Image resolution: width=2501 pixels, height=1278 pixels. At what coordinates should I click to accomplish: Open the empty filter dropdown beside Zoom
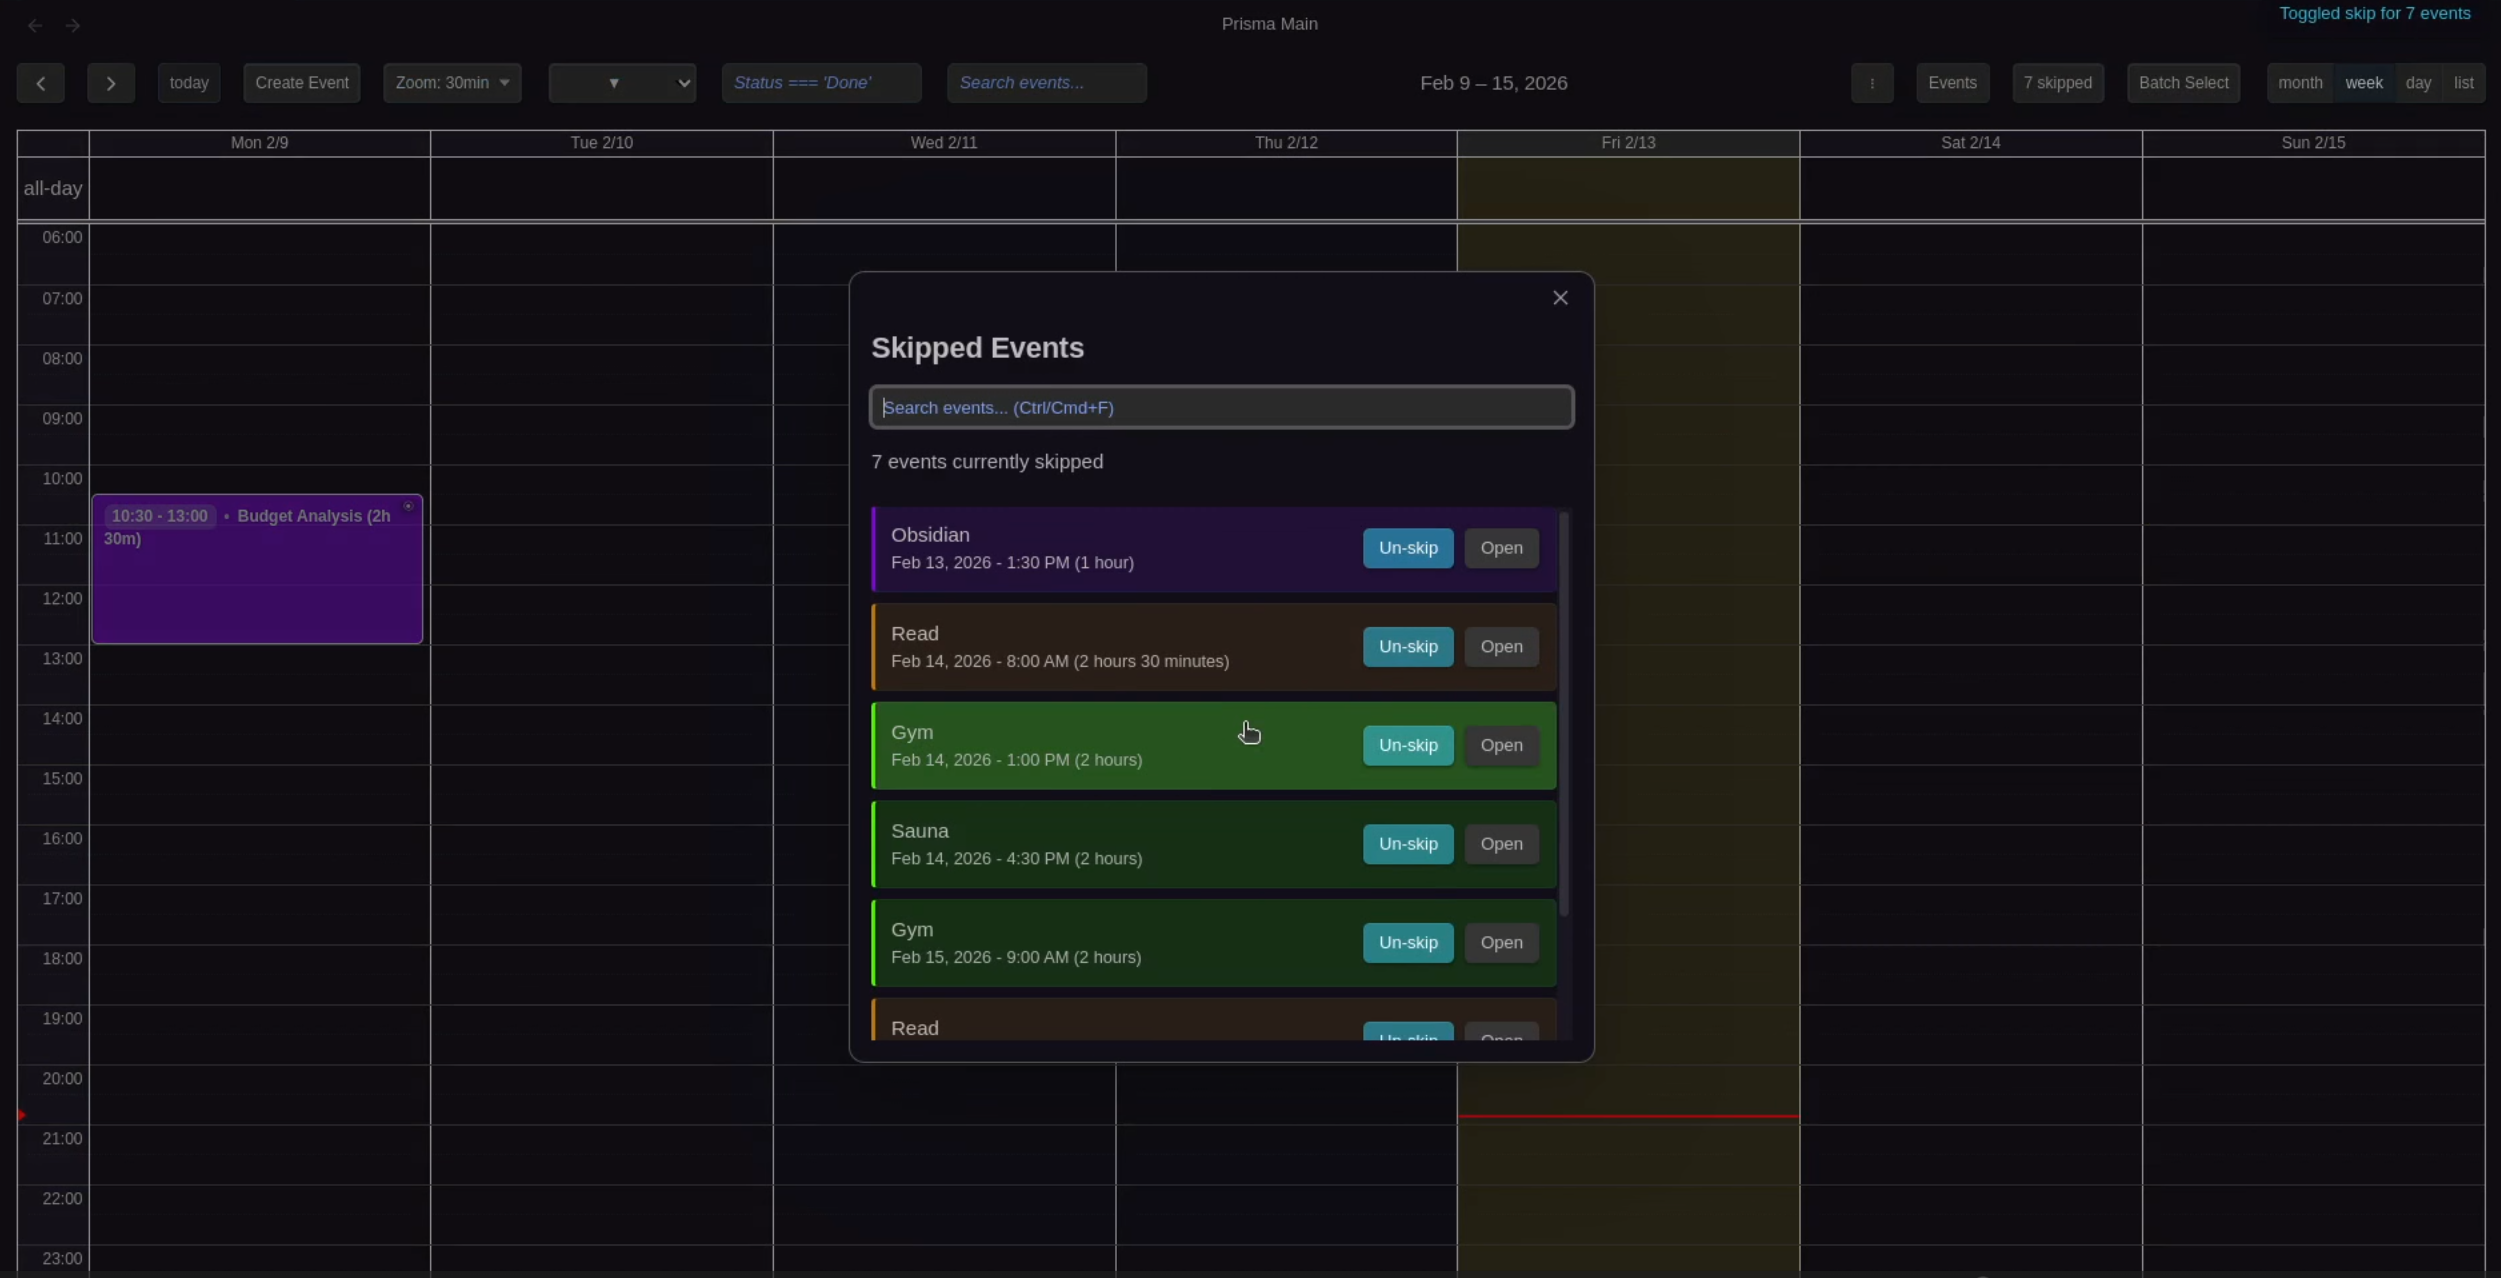coord(612,82)
